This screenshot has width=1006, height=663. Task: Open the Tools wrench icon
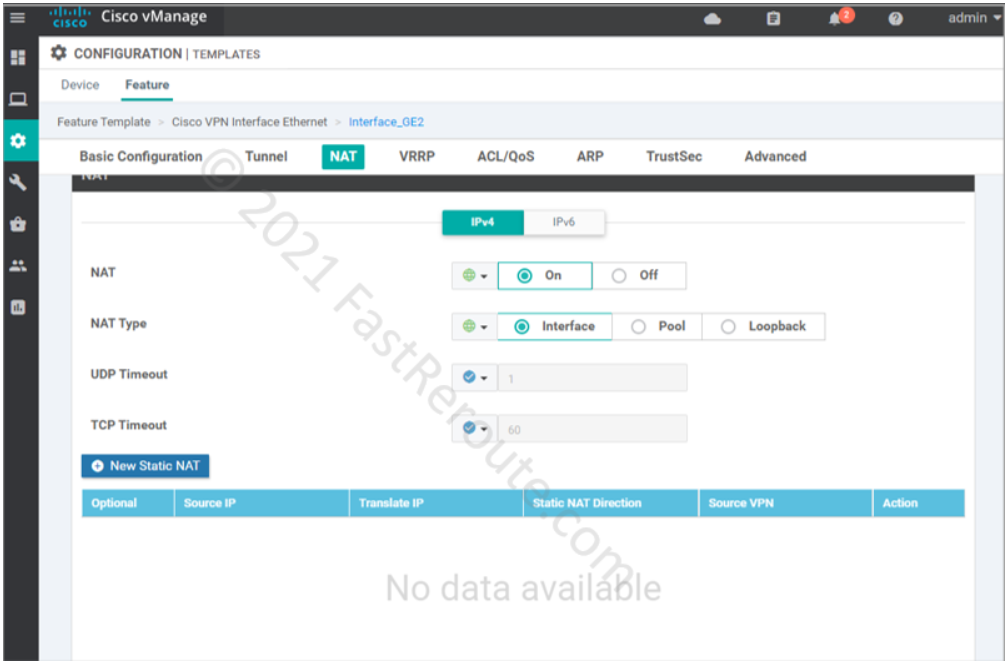[20, 184]
